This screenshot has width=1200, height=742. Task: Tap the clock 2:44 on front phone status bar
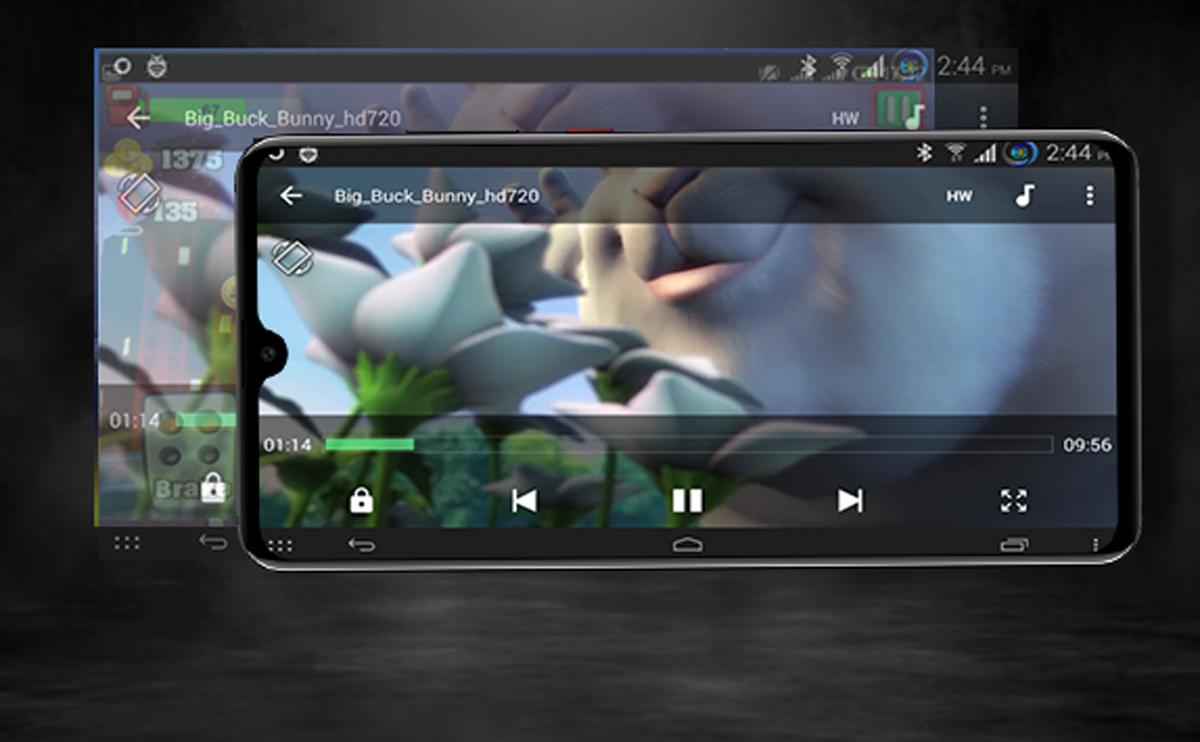[x=1068, y=153]
